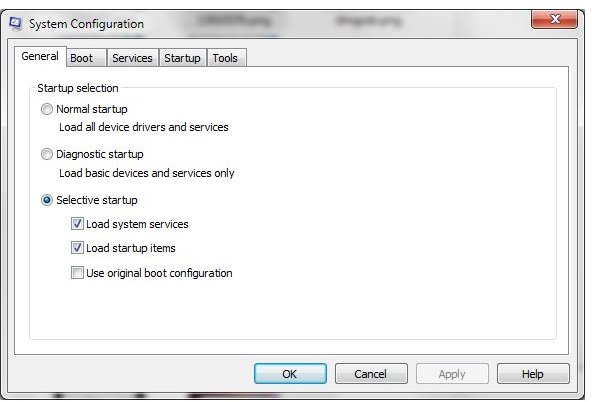This screenshot has height=402, width=592.
Task: Click the System Configuration title bar icon
Action: tap(15, 23)
